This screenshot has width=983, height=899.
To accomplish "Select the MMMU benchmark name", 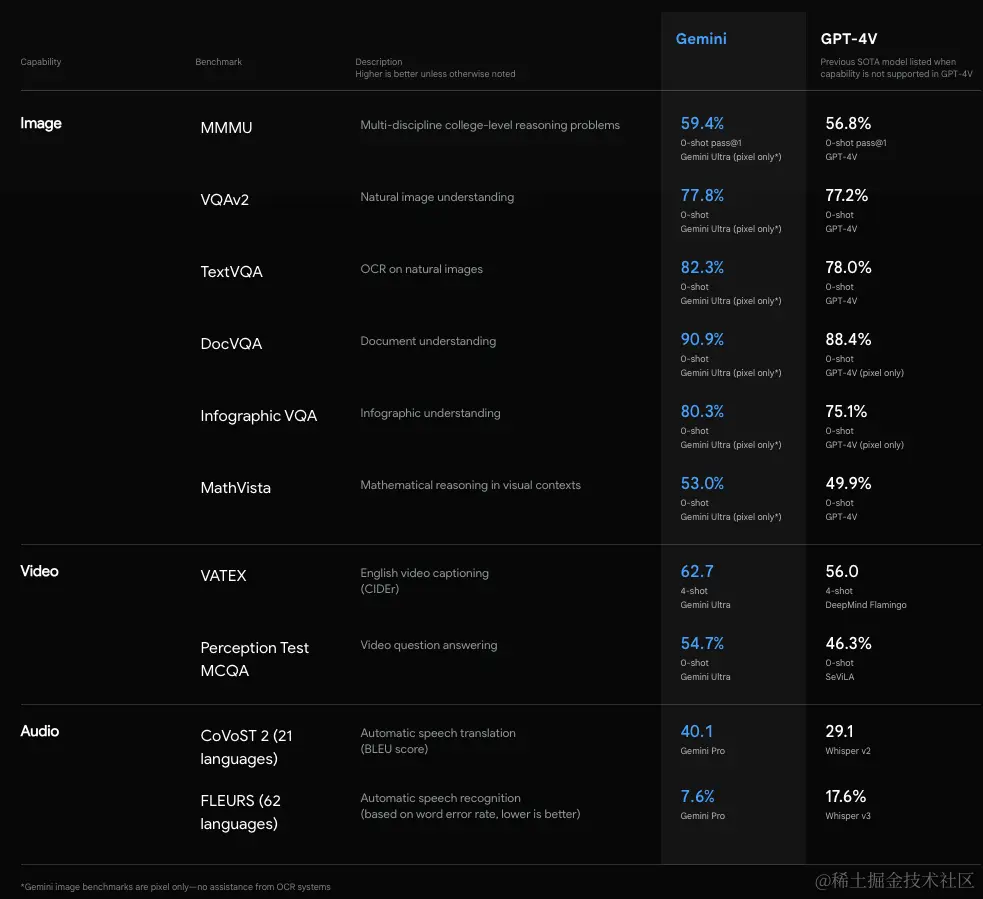I will pyautogui.click(x=226, y=128).
